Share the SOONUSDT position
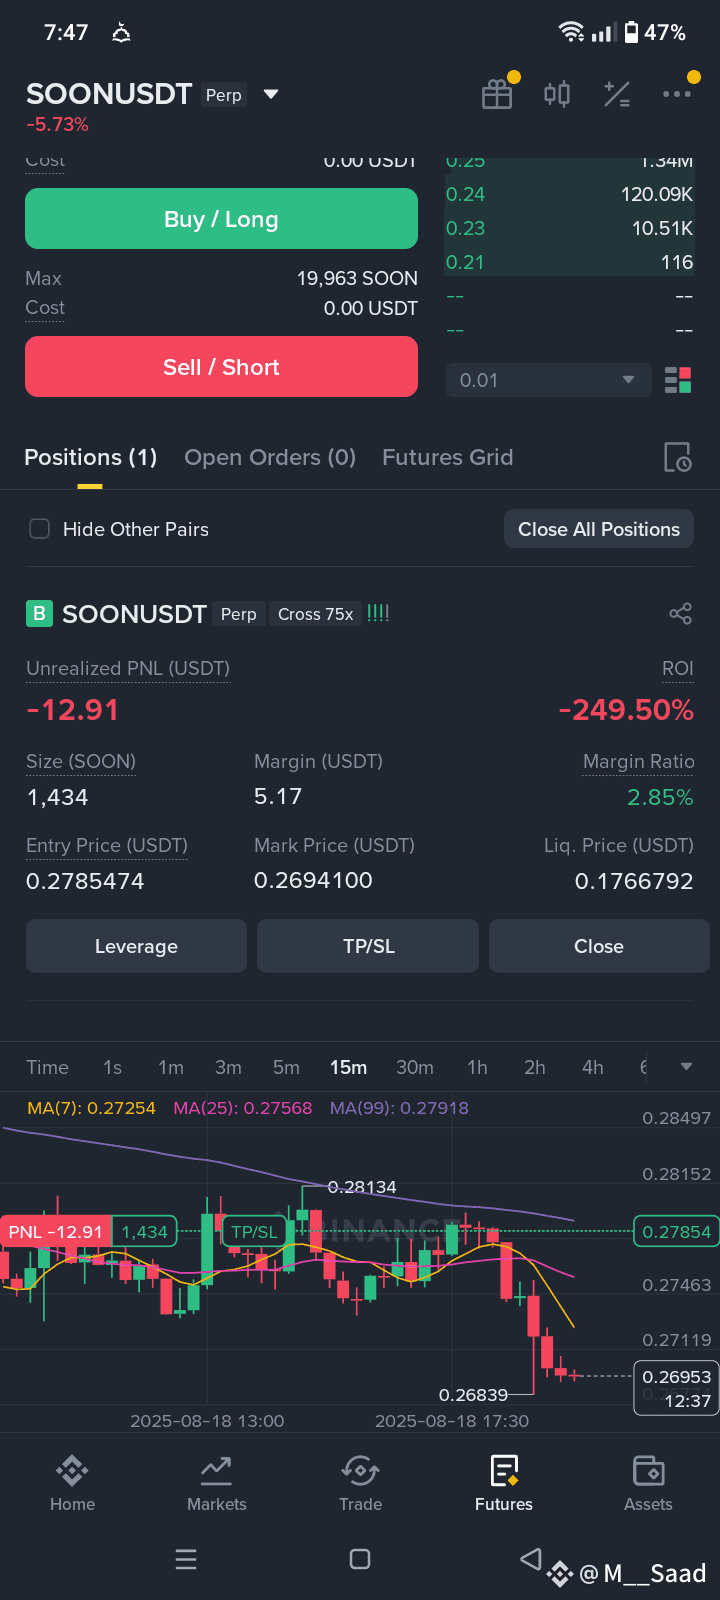 coord(680,614)
